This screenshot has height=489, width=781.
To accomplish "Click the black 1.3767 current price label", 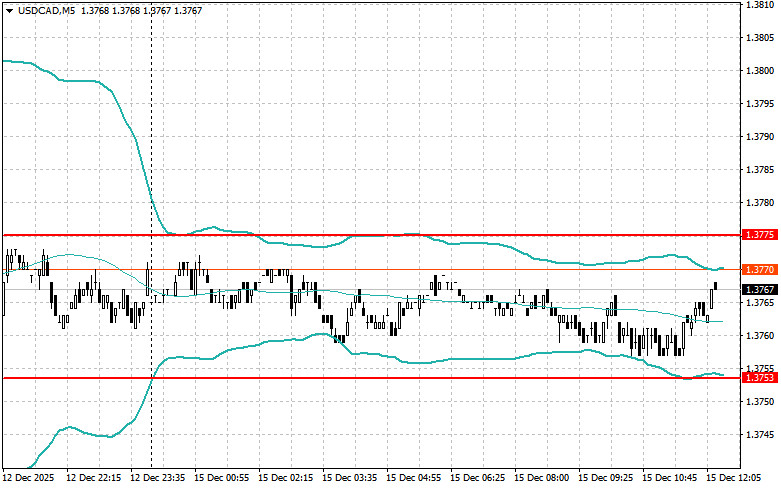I will coord(760,289).
